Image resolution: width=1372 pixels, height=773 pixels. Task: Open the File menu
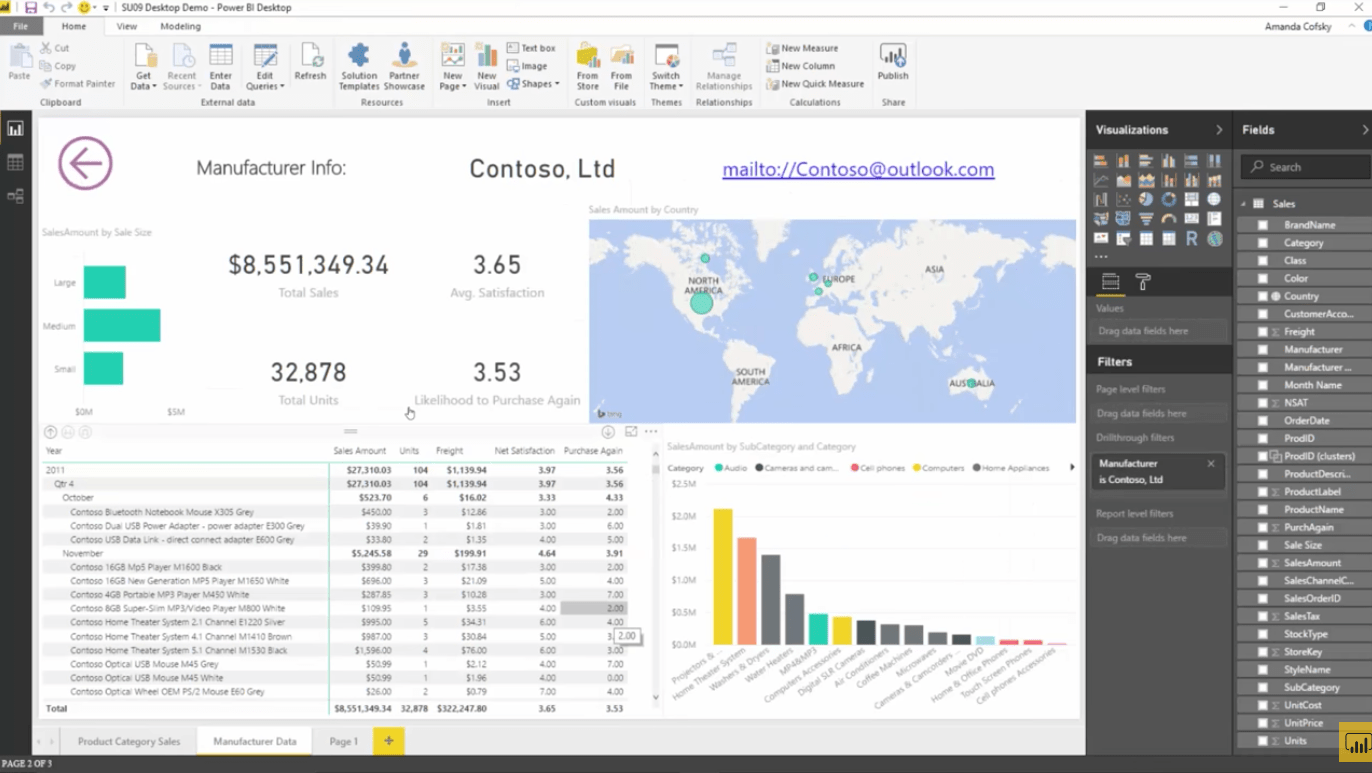(20, 26)
